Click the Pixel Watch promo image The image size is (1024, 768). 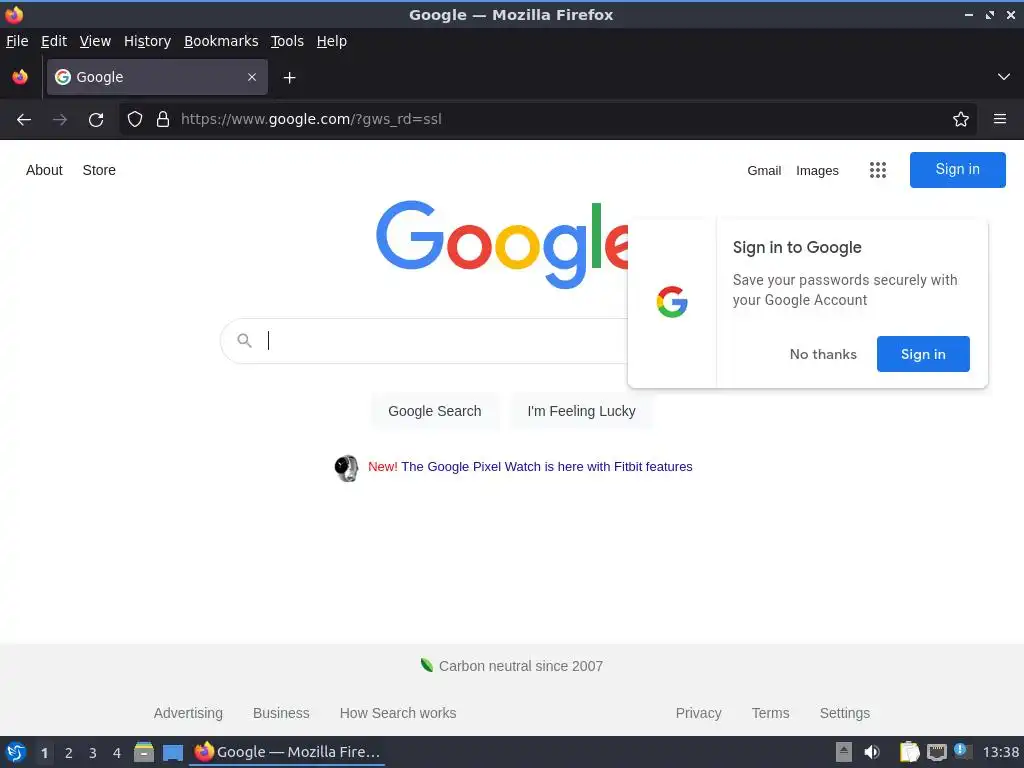coord(346,468)
